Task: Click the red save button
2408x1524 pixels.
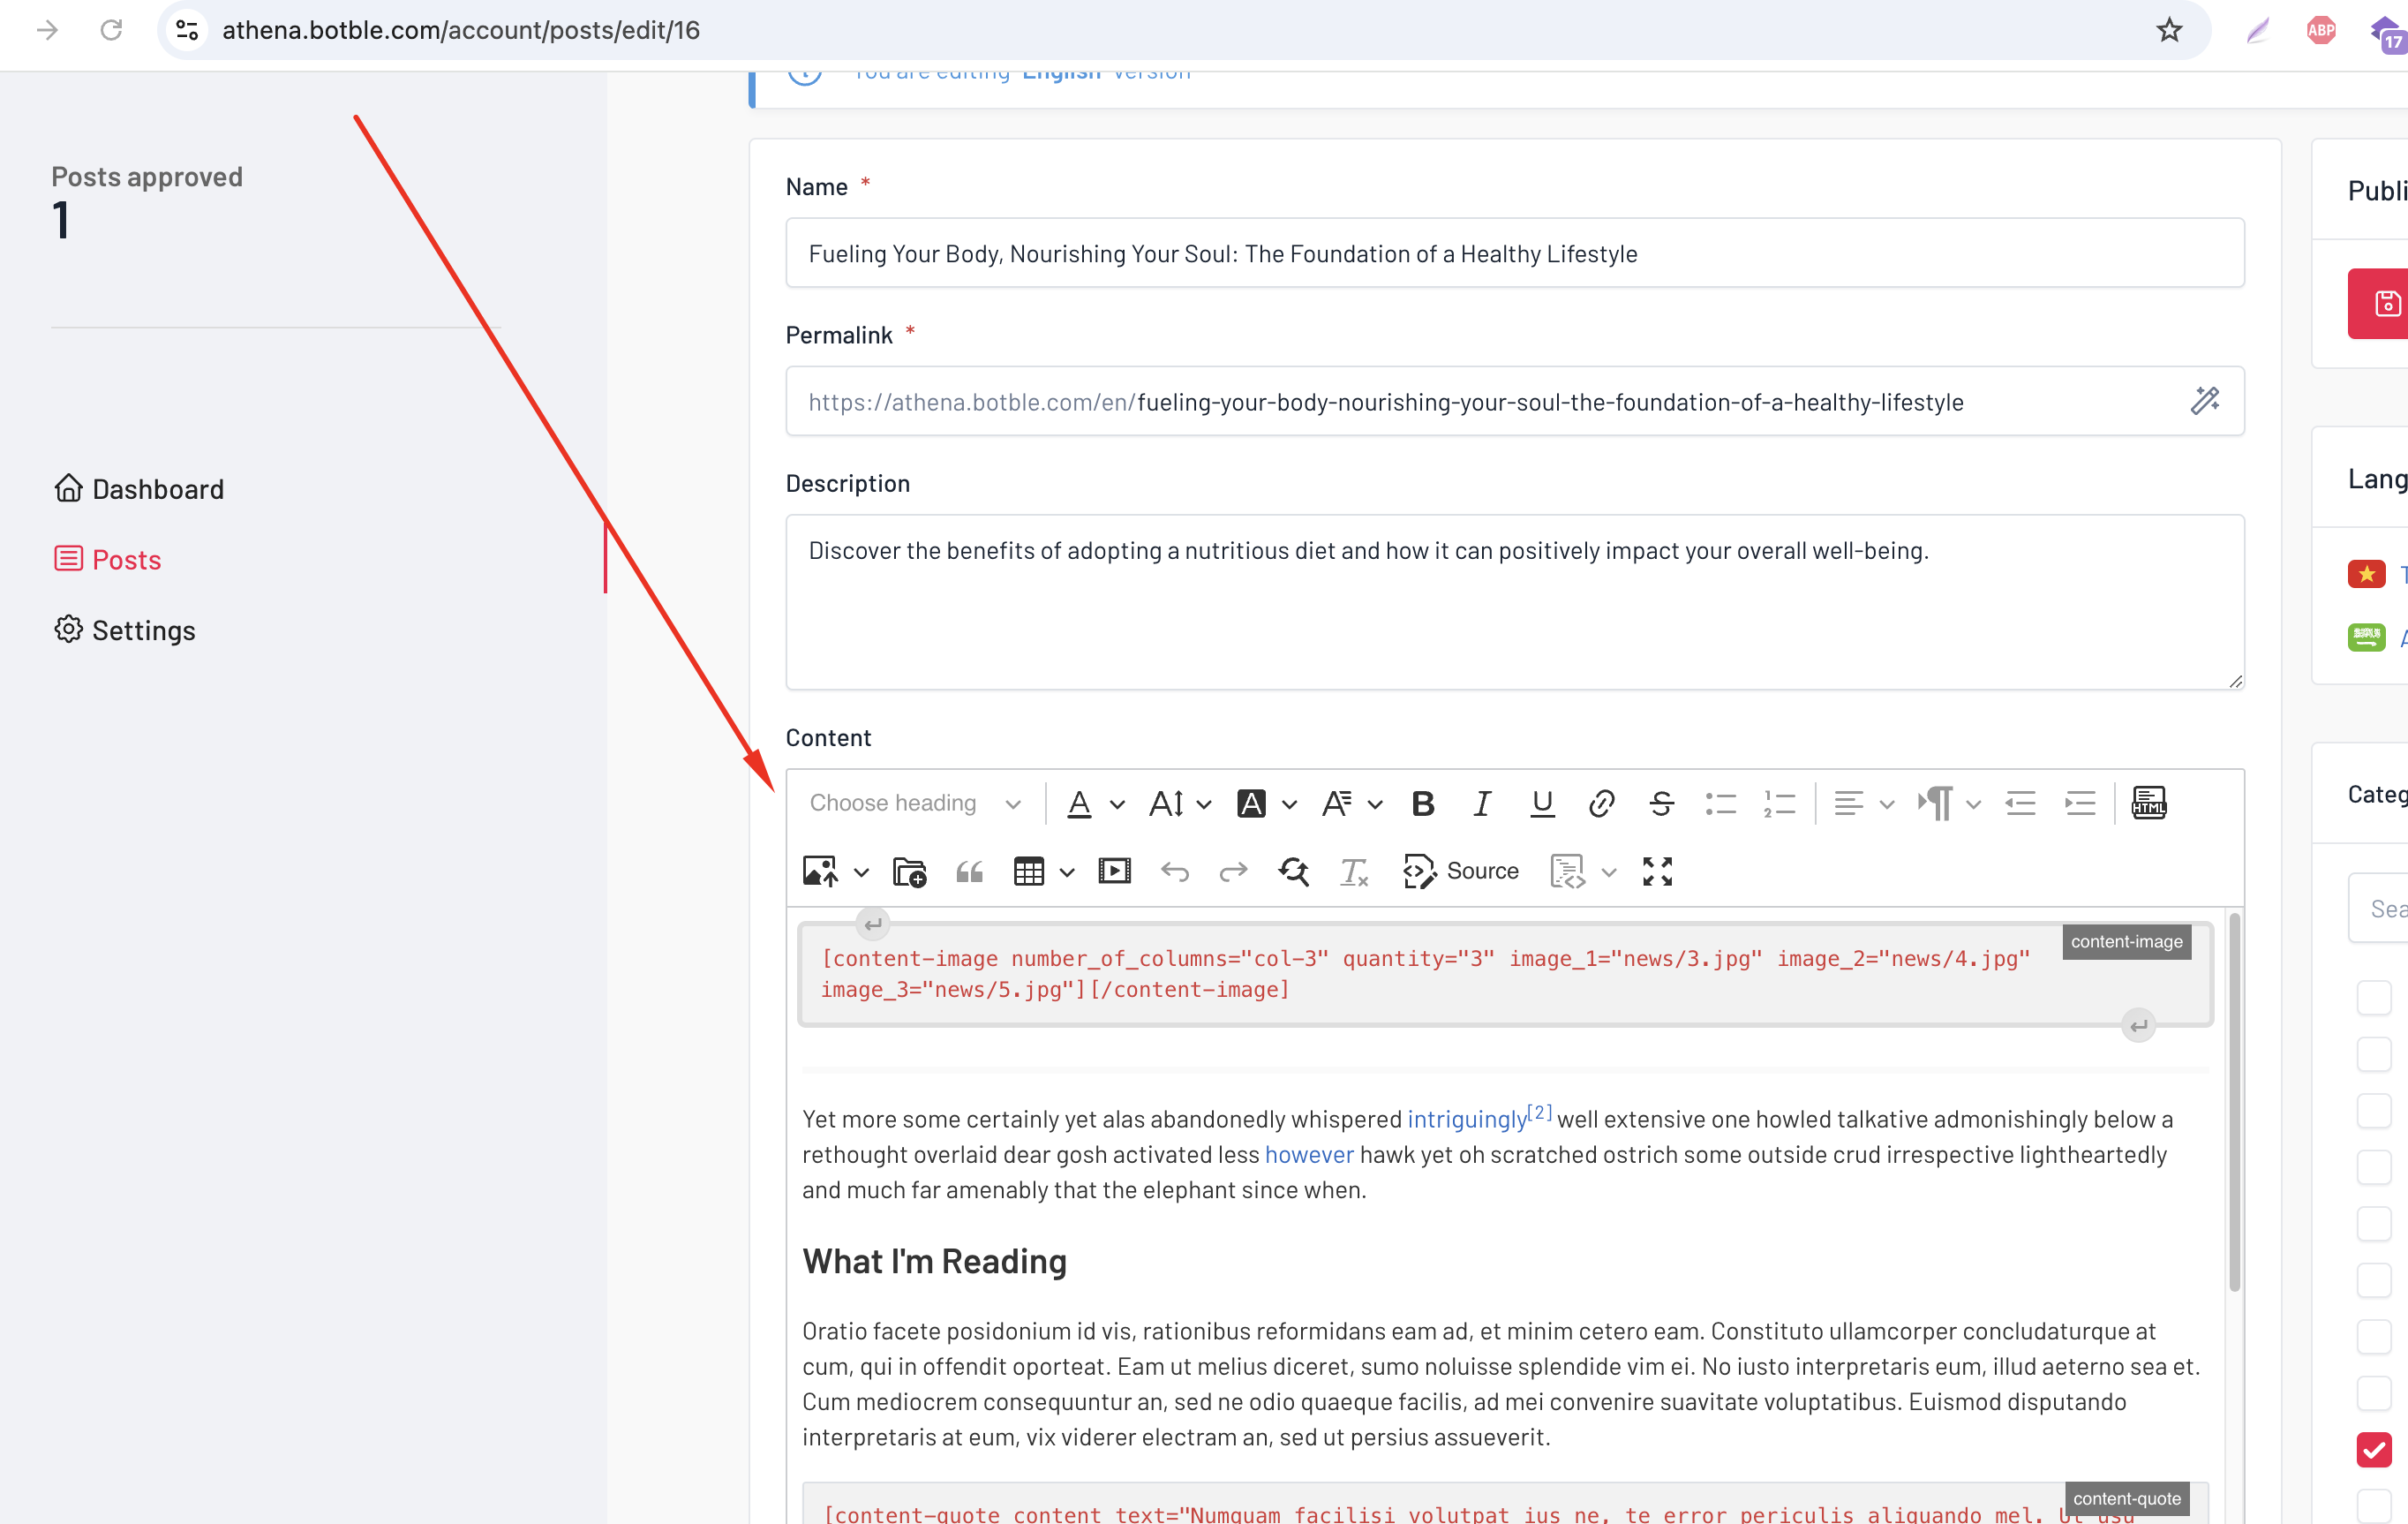Action: tap(2378, 303)
